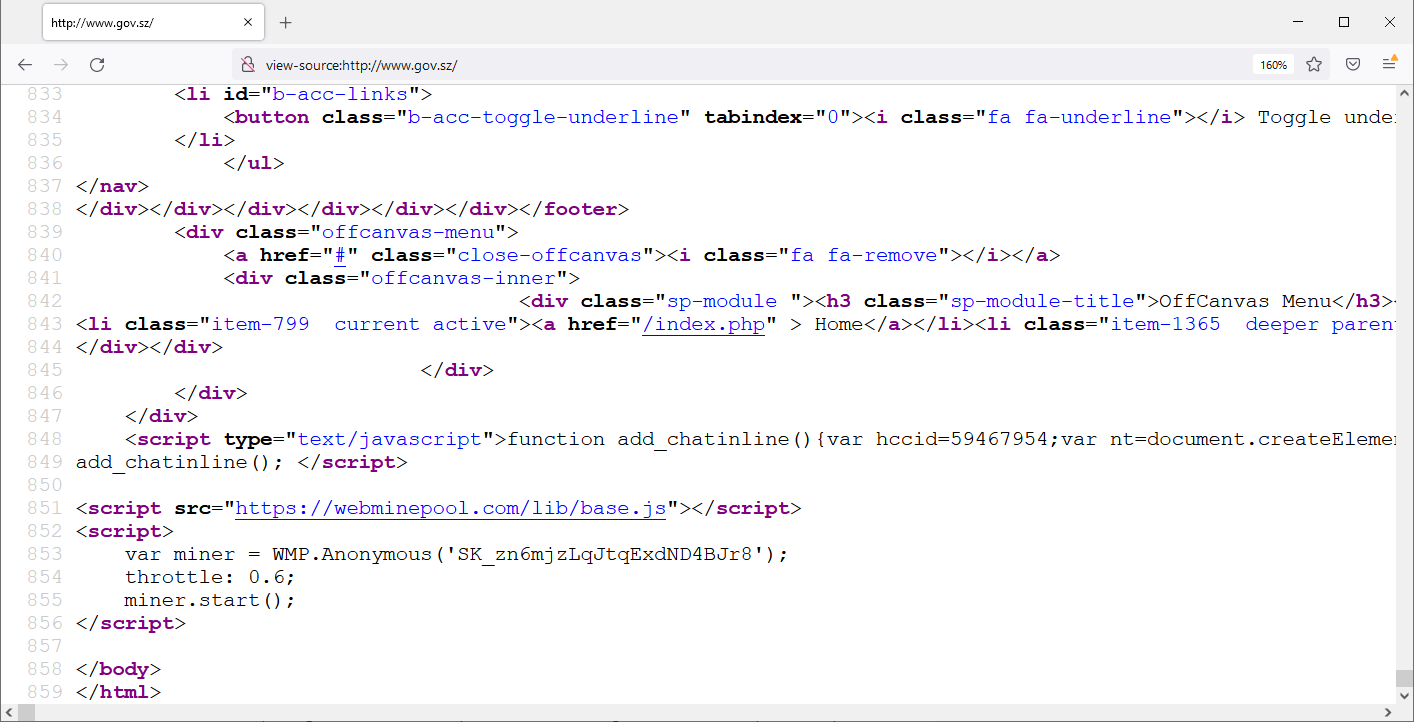Image resolution: width=1414 pixels, height=722 pixels.
Task: Select the http://www.gov.sz/ tab
Action: pyautogui.click(x=153, y=22)
